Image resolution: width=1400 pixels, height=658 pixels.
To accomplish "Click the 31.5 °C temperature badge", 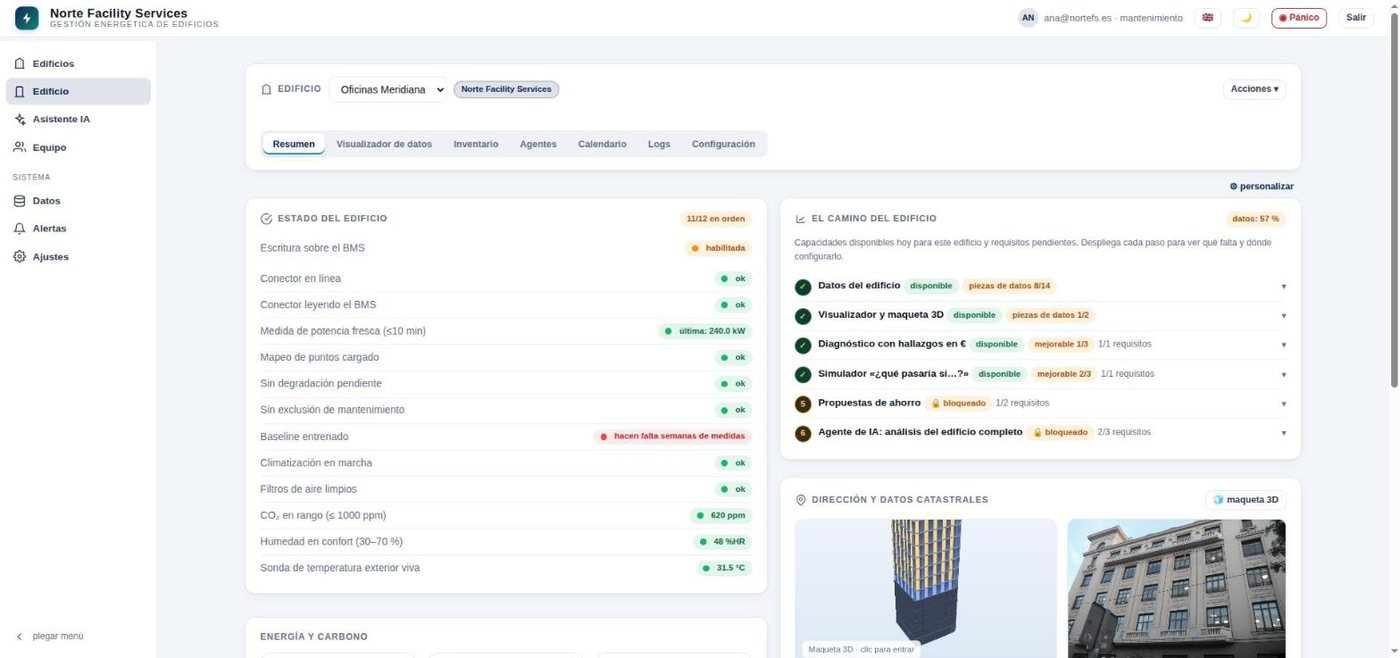I will pyautogui.click(x=725, y=568).
